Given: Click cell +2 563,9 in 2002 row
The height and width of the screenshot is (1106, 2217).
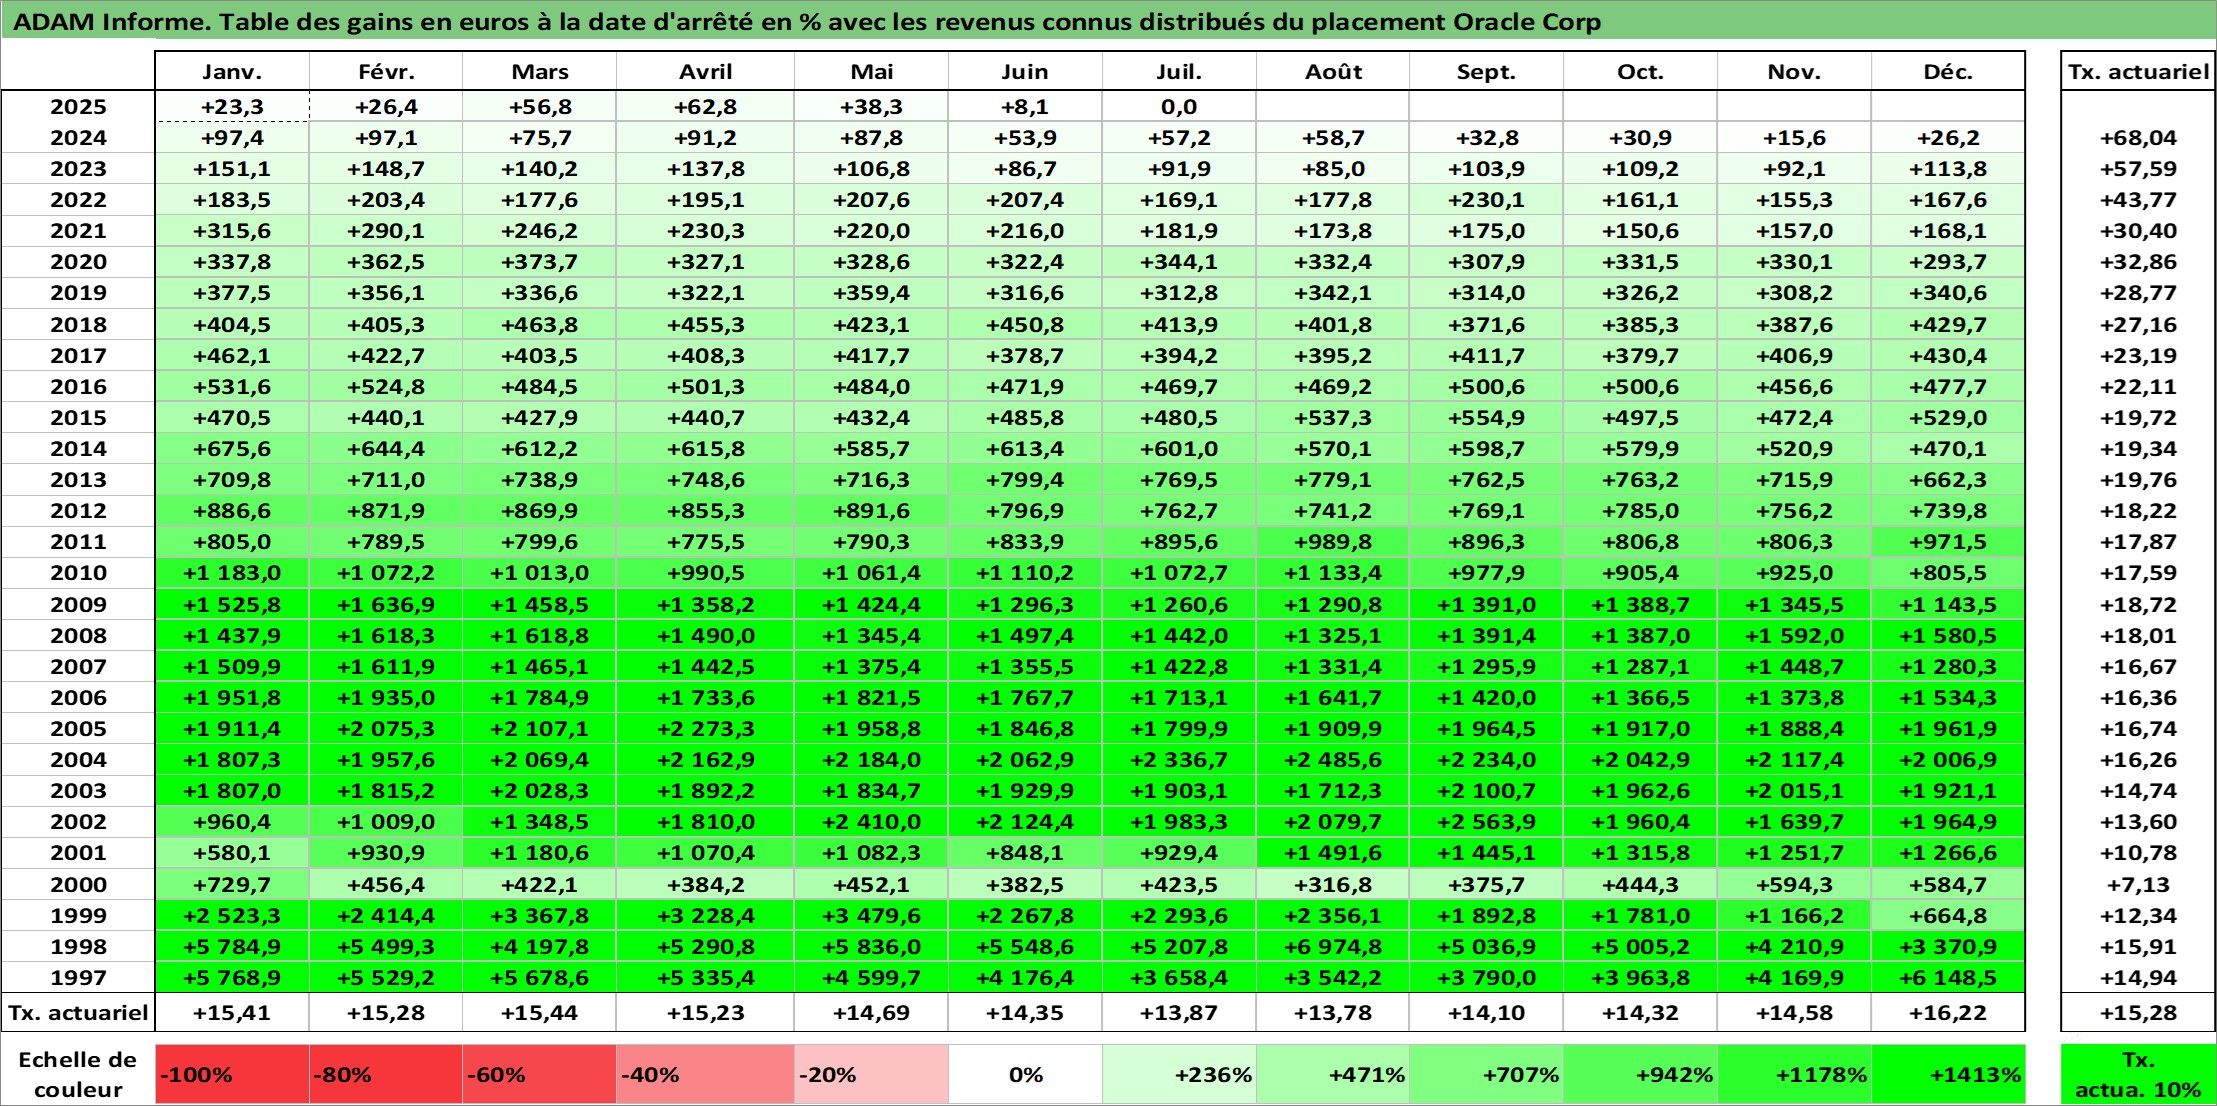Looking at the screenshot, I should pyautogui.click(x=1486, y=822).
